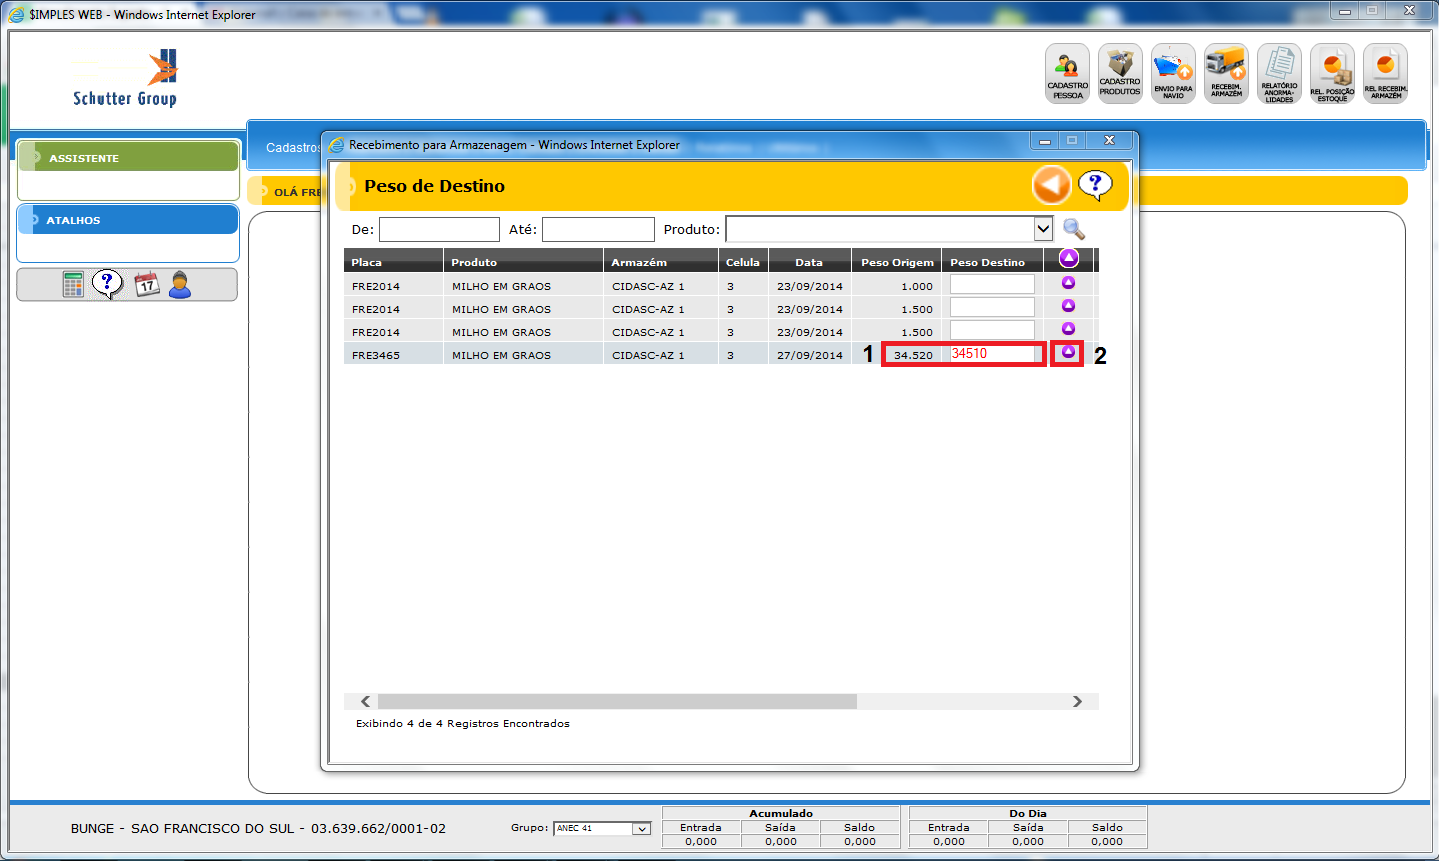The image size is (1439, 861).
Task: Open Relatório Anormalidades report icon
Action: (1279, 73)
